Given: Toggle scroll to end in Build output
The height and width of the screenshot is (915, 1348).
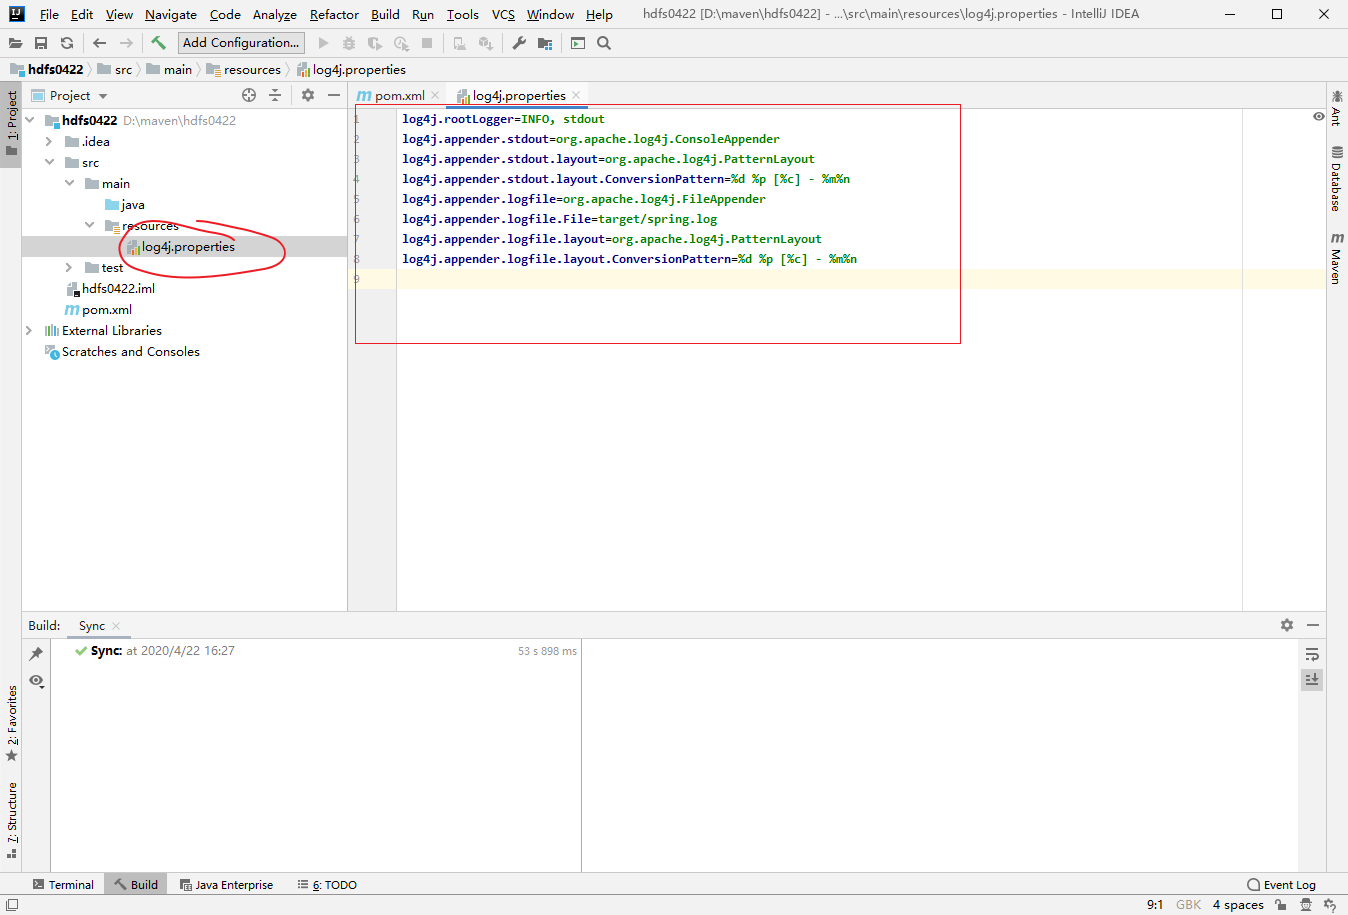Looking at the screenshot, I should point(1312,680).
